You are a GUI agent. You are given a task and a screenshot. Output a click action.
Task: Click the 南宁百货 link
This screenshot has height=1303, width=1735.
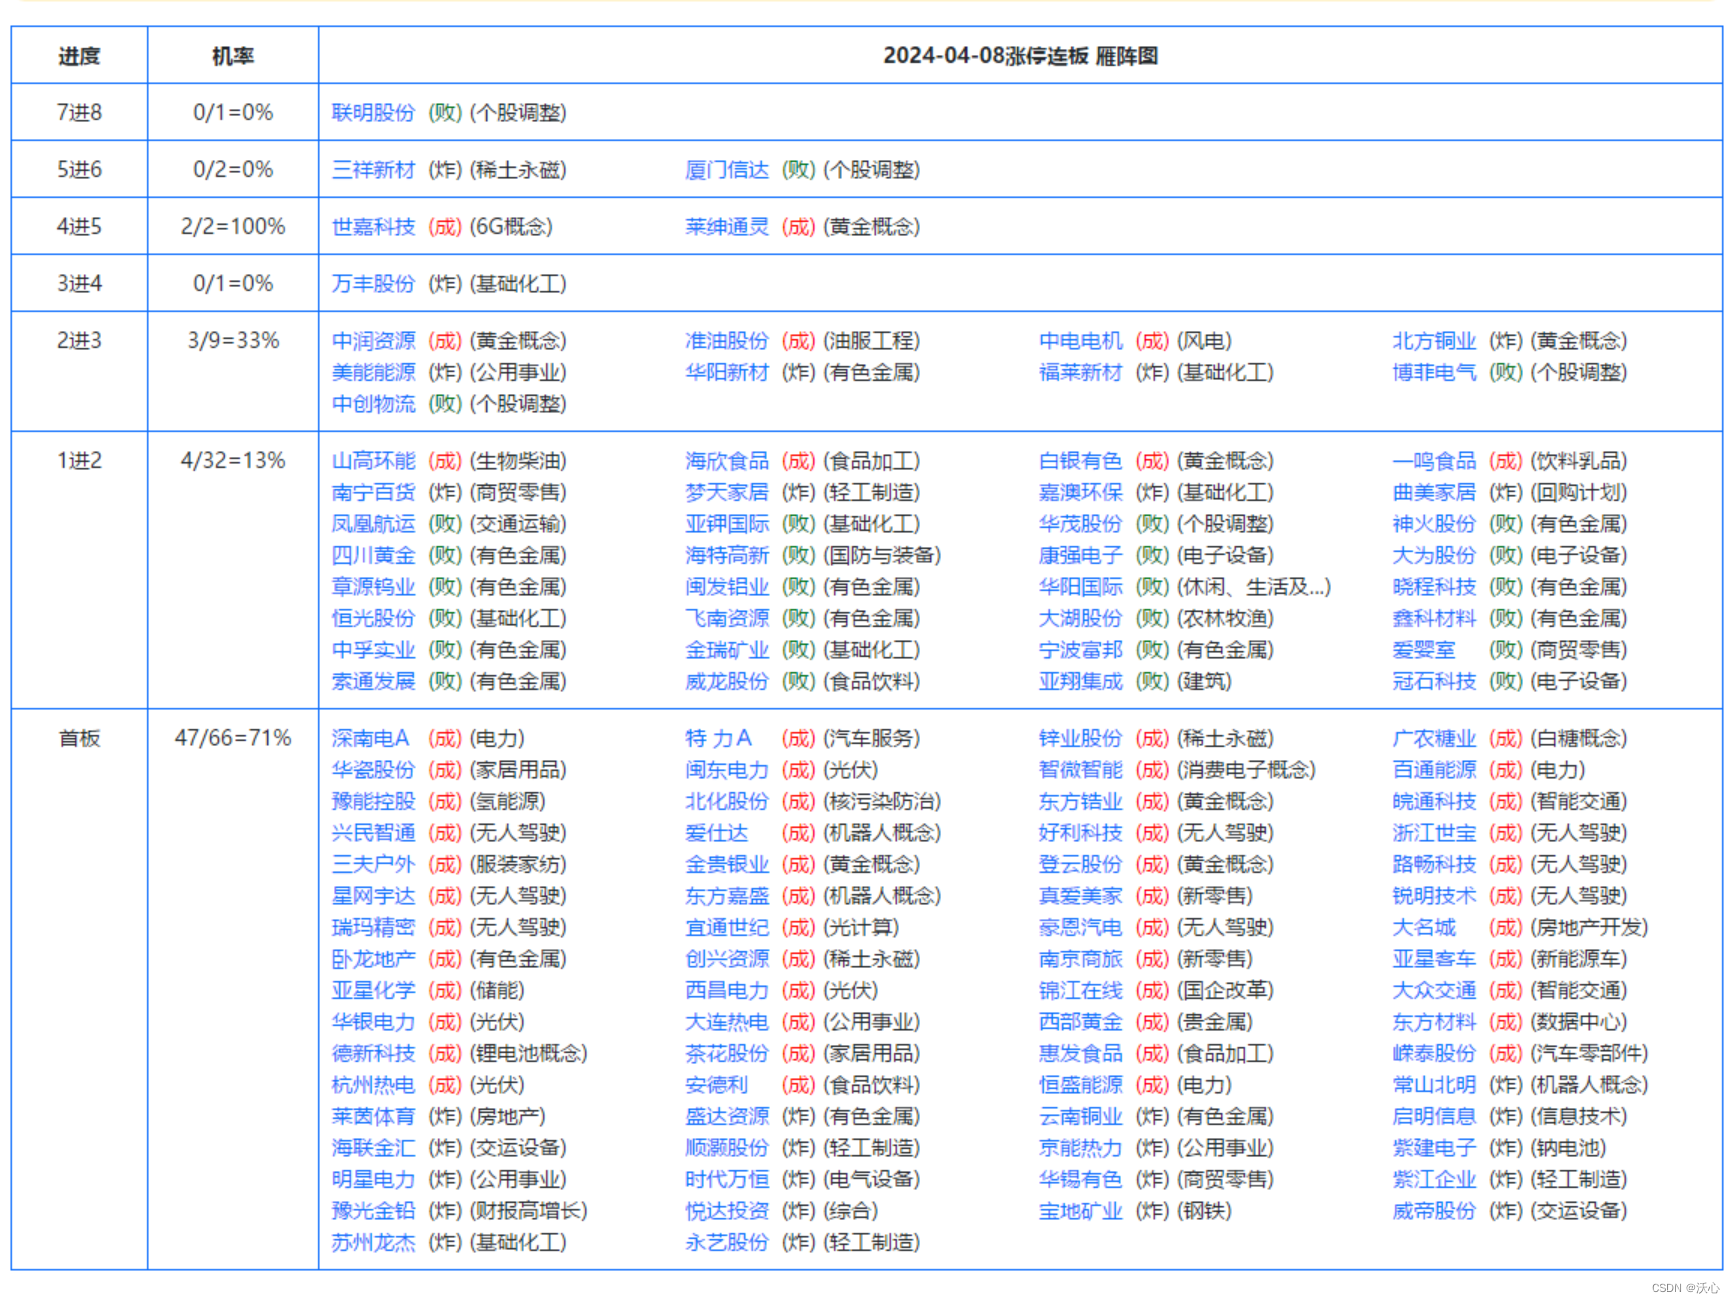tap(373, 492)
